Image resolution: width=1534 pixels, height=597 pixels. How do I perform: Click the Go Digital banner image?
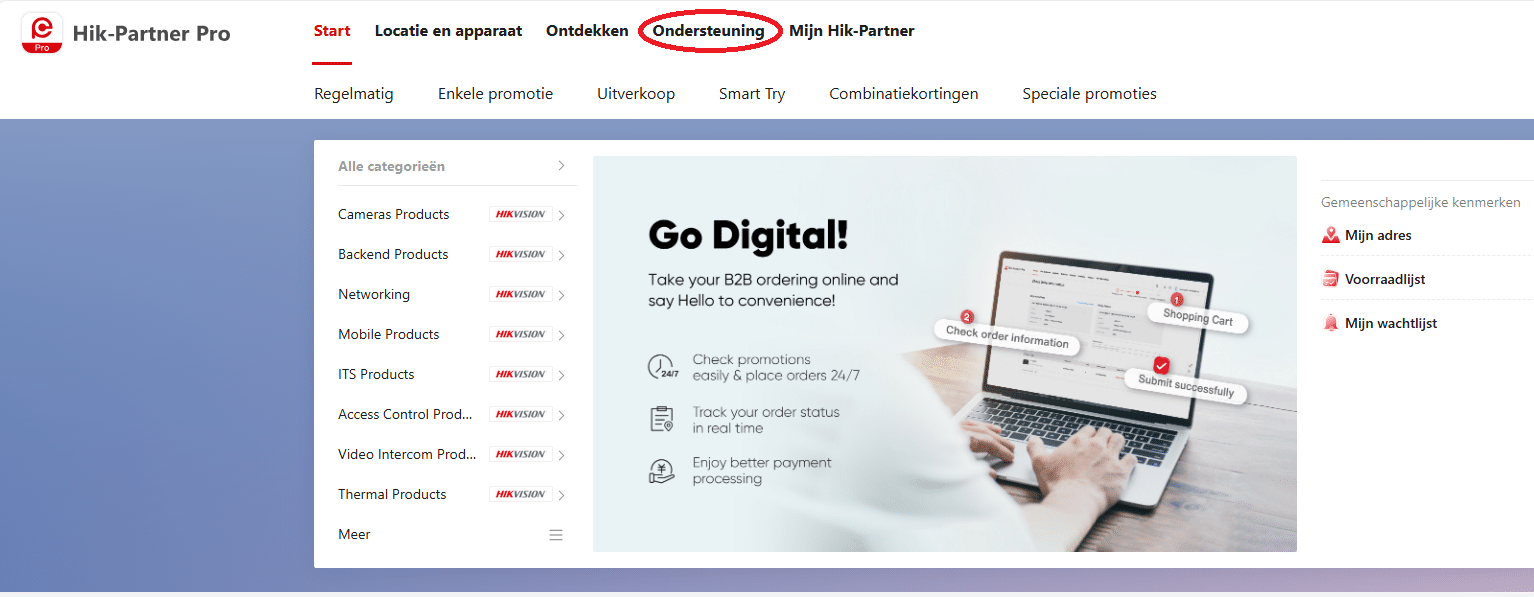(x=945, y=354)
